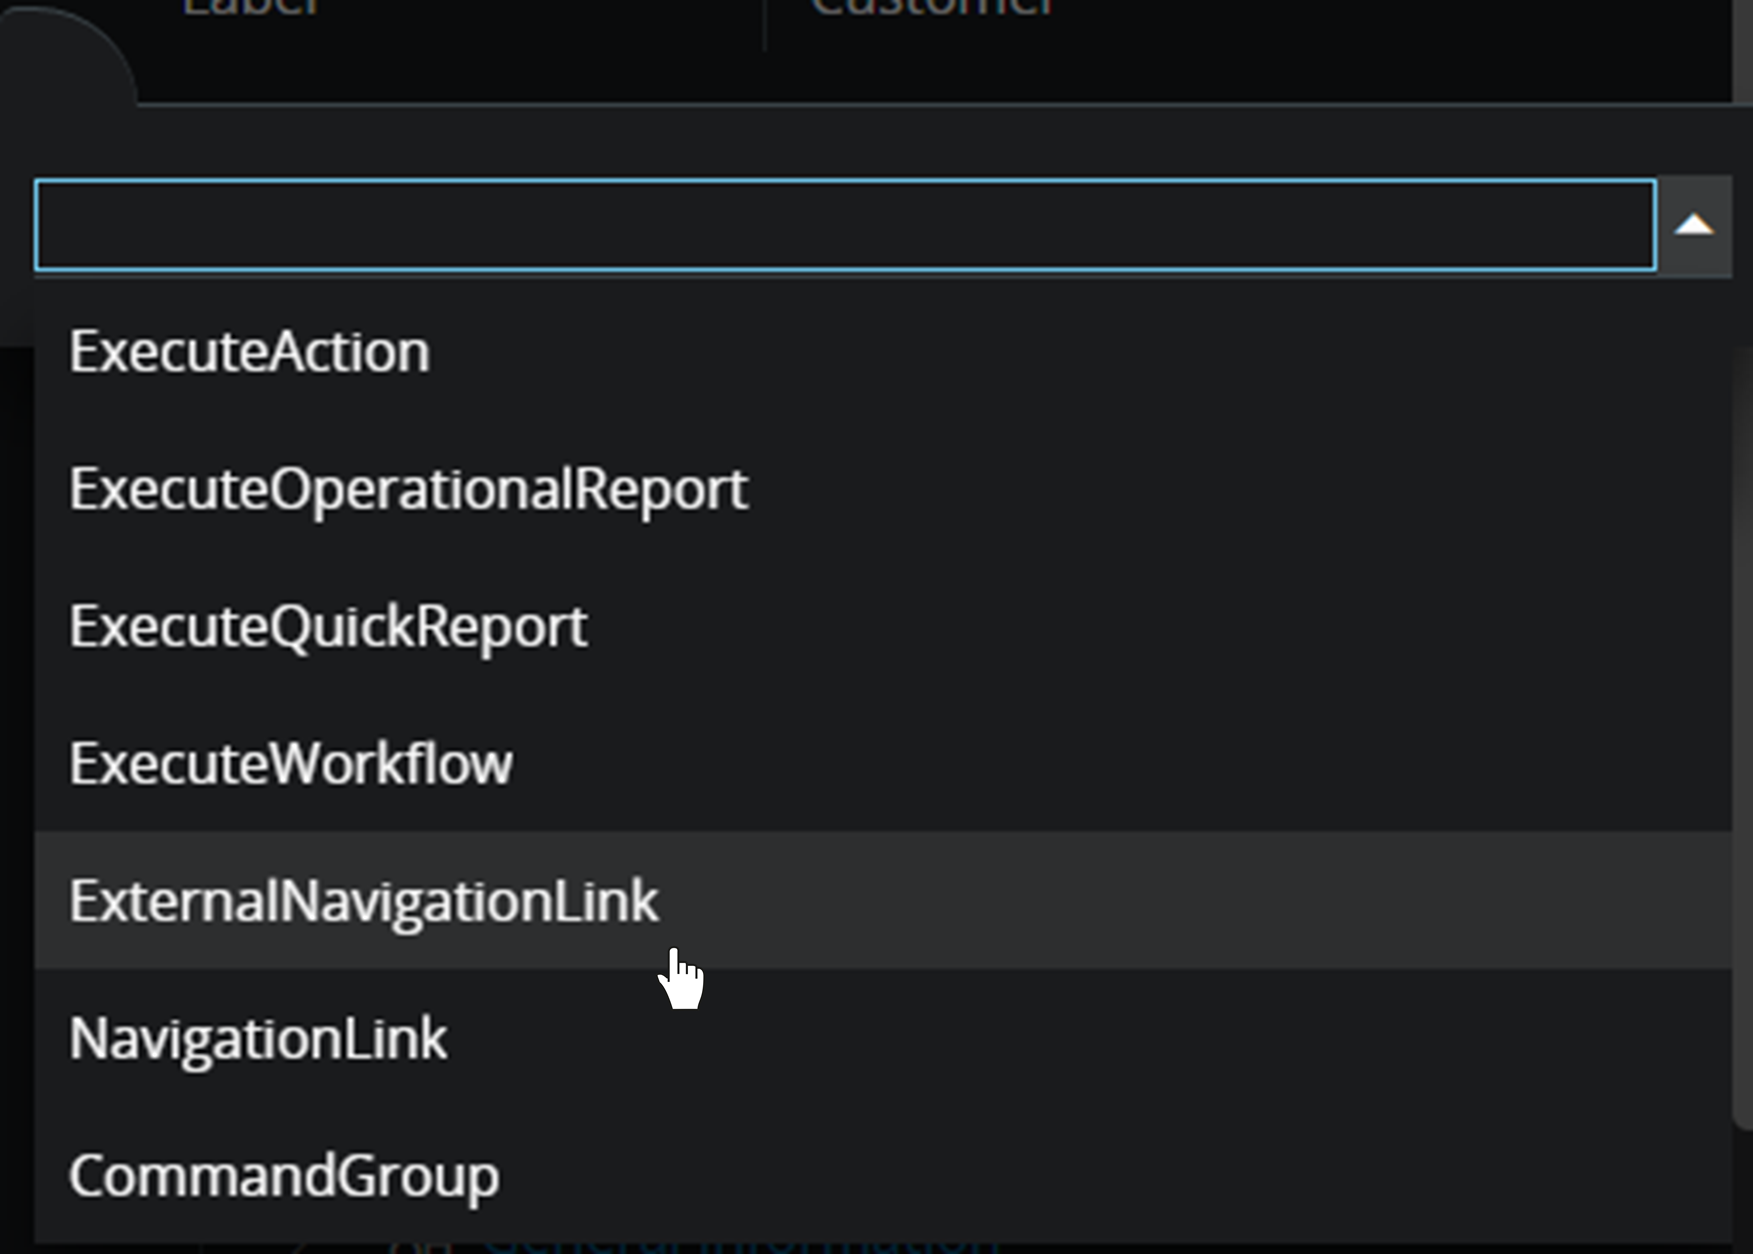The width and height of the screenshot is (1753, 1254).
Task: Choose the internal navigation link type
Action: [x=258, y=1038]
